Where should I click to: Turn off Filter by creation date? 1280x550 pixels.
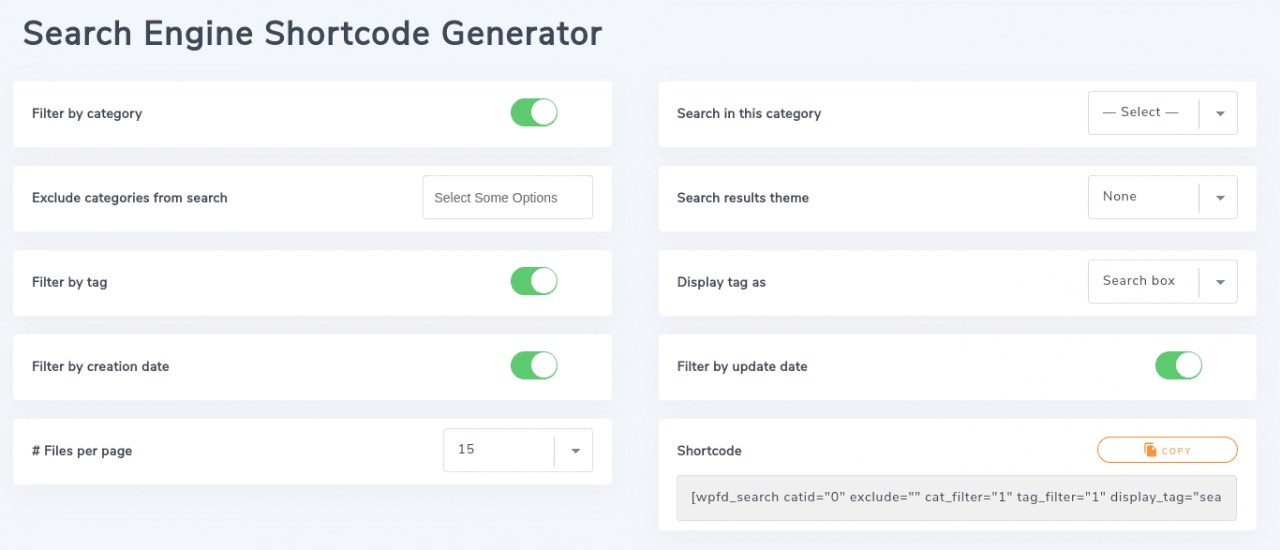(534, 366)
